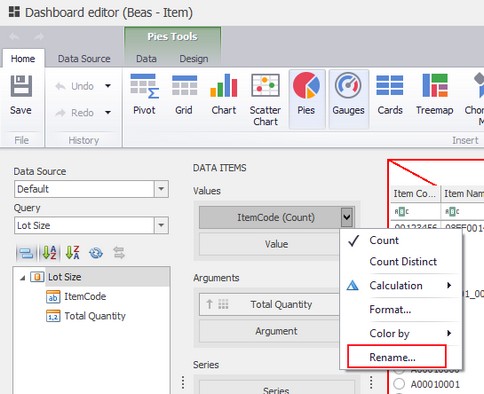Open the Data Source combo box dropdown
Screen dimensions: 484x394
point(161,189)
